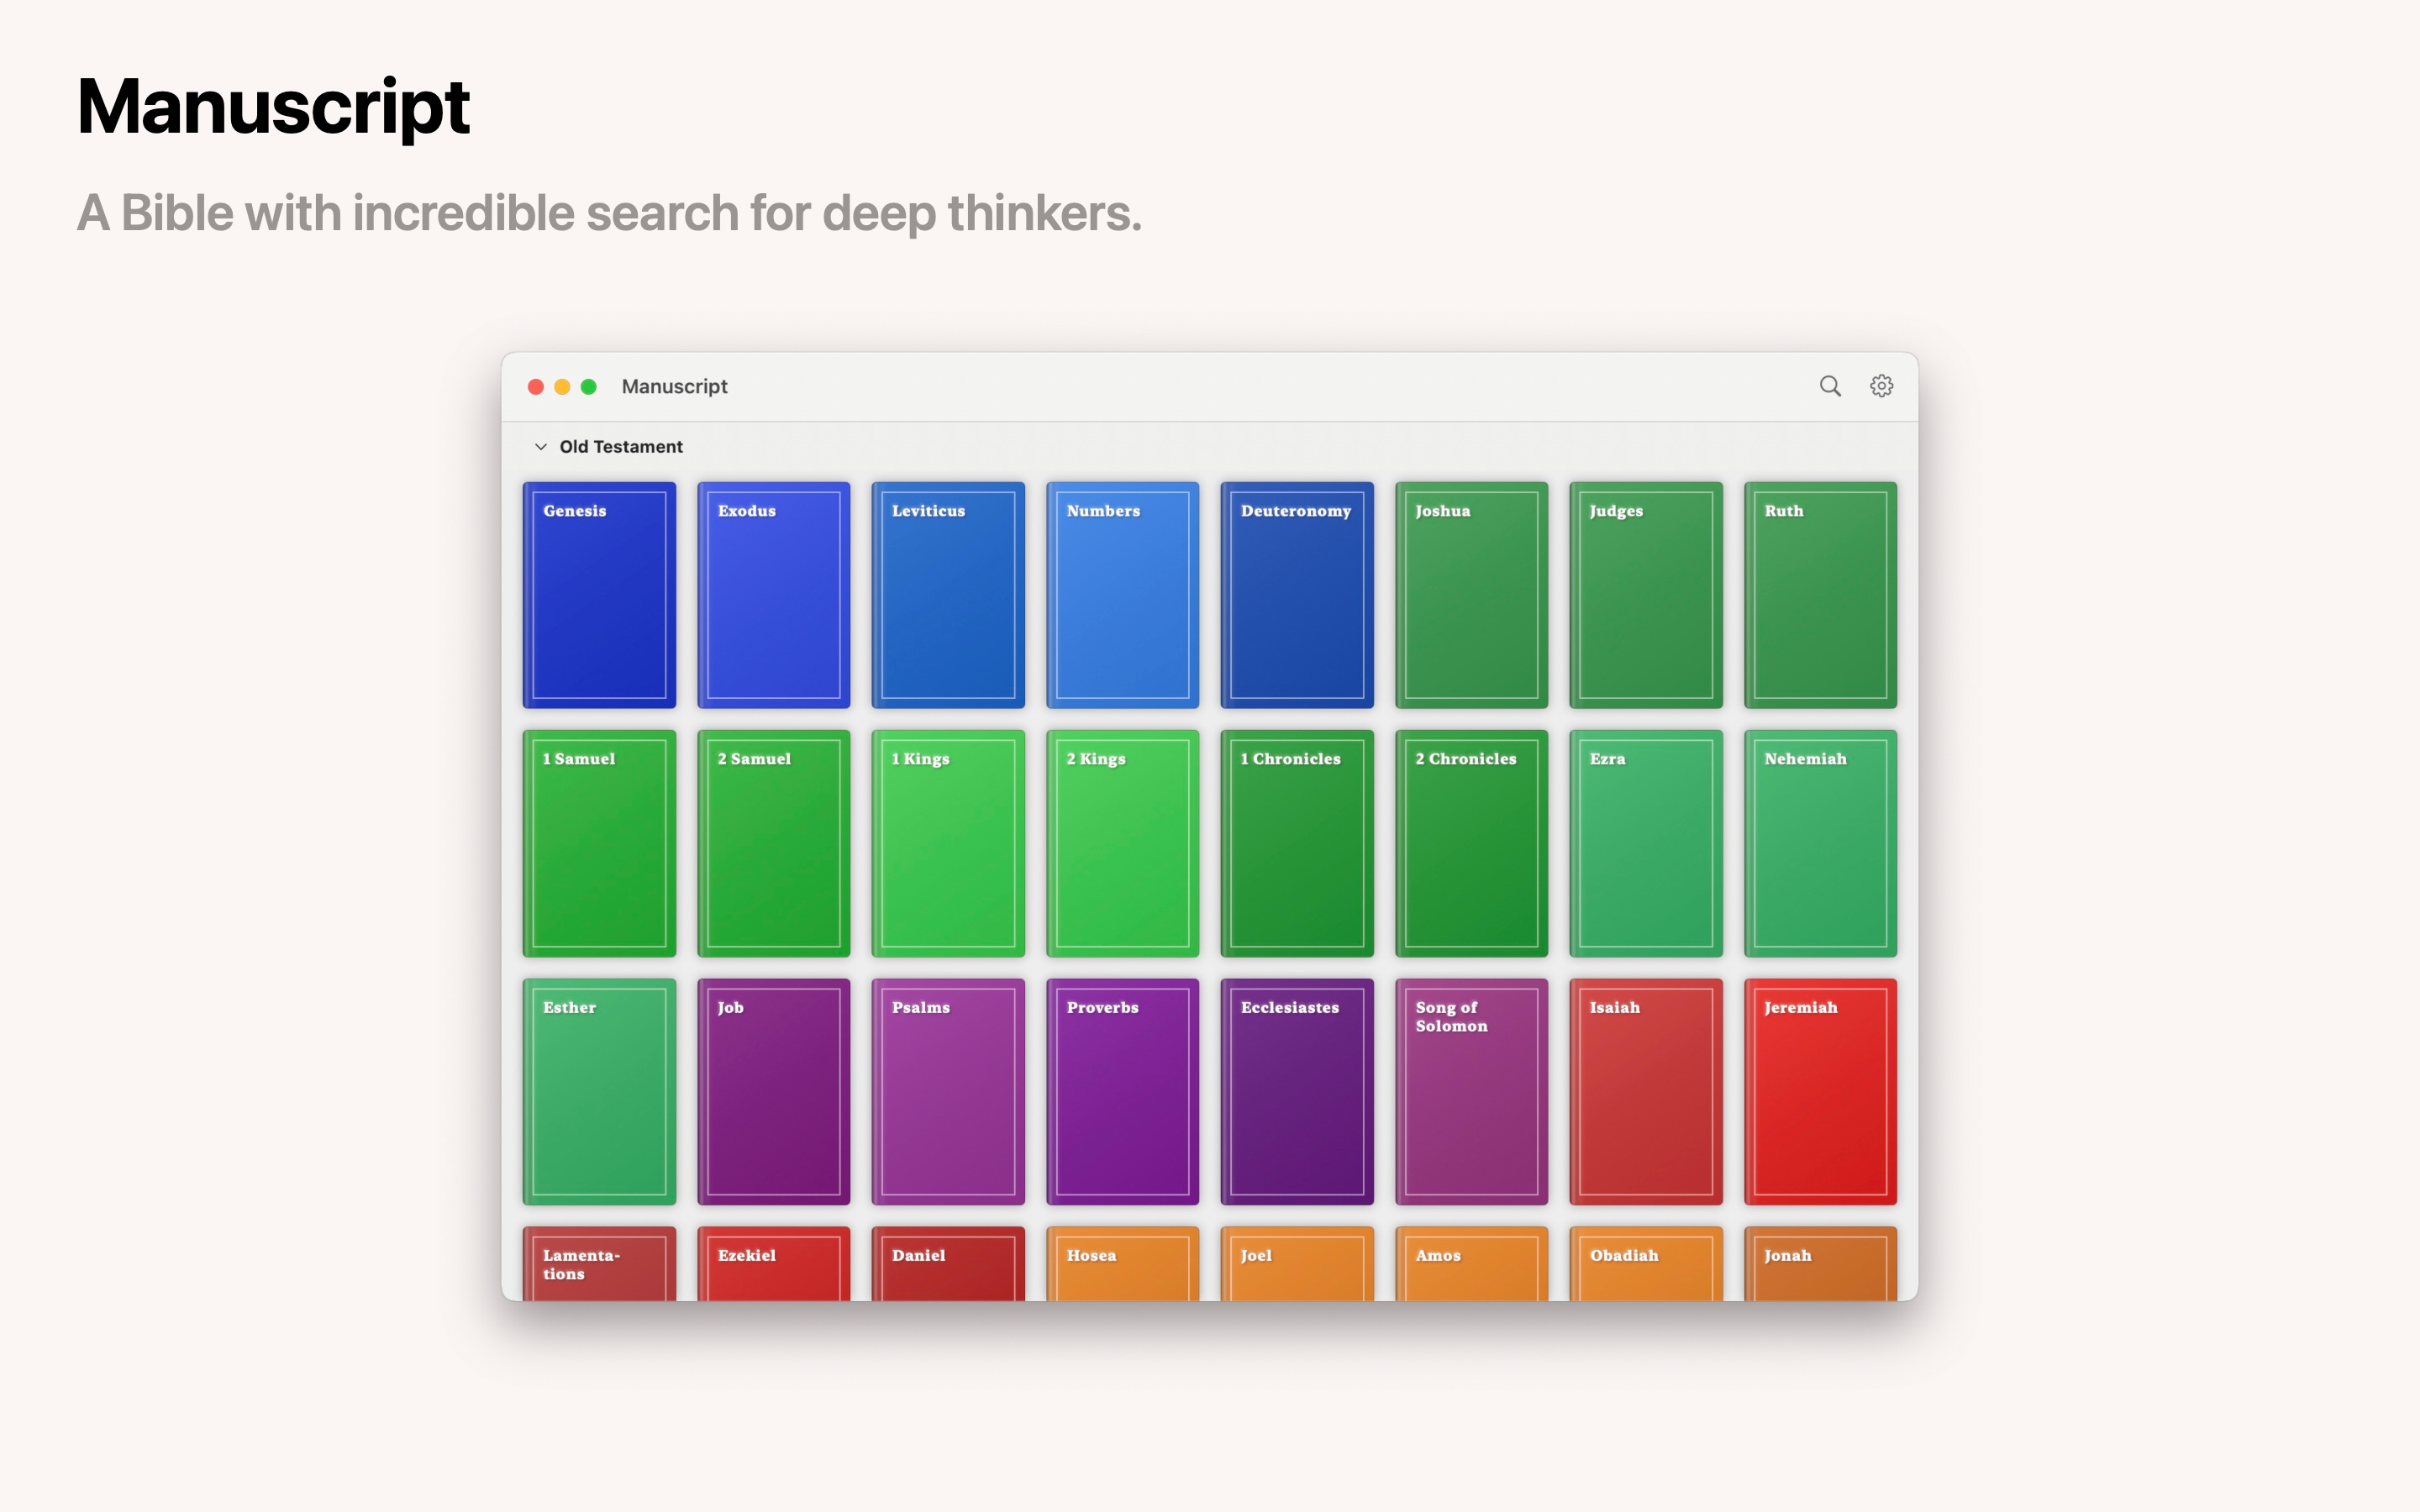Click the Ezekiel book cover

(774, 1263)
